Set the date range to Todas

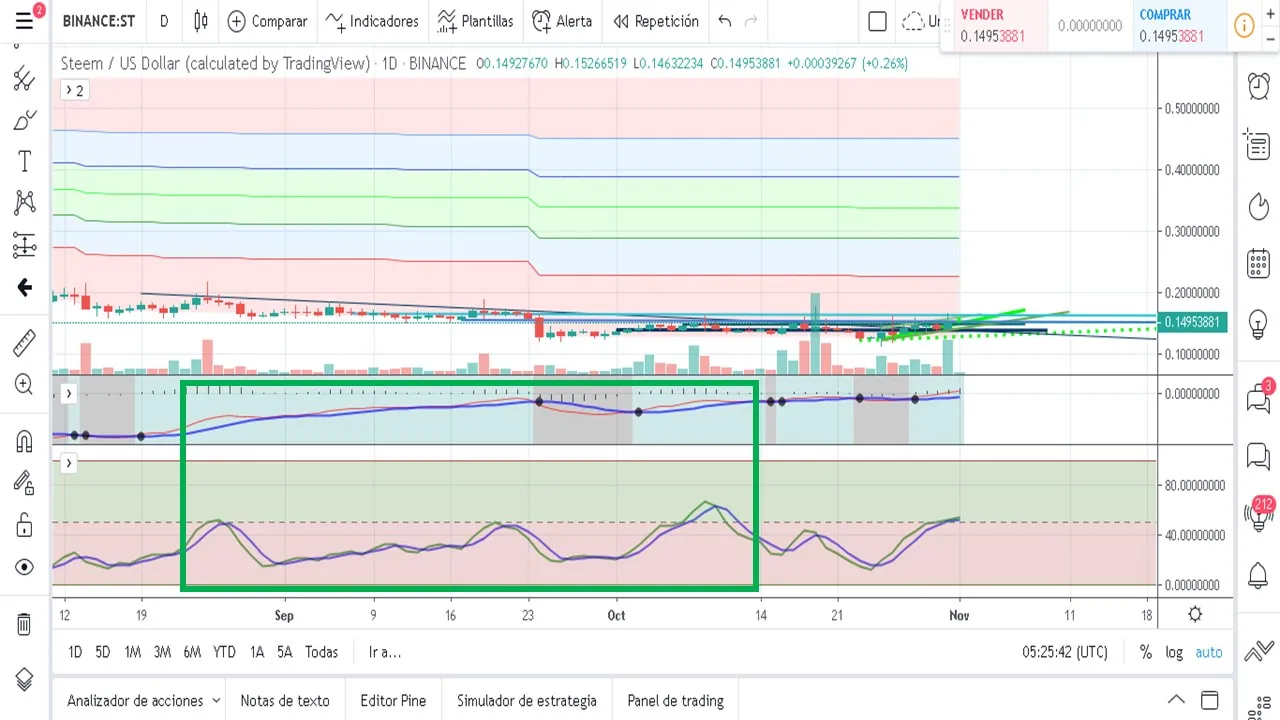(x=321, y=652)
